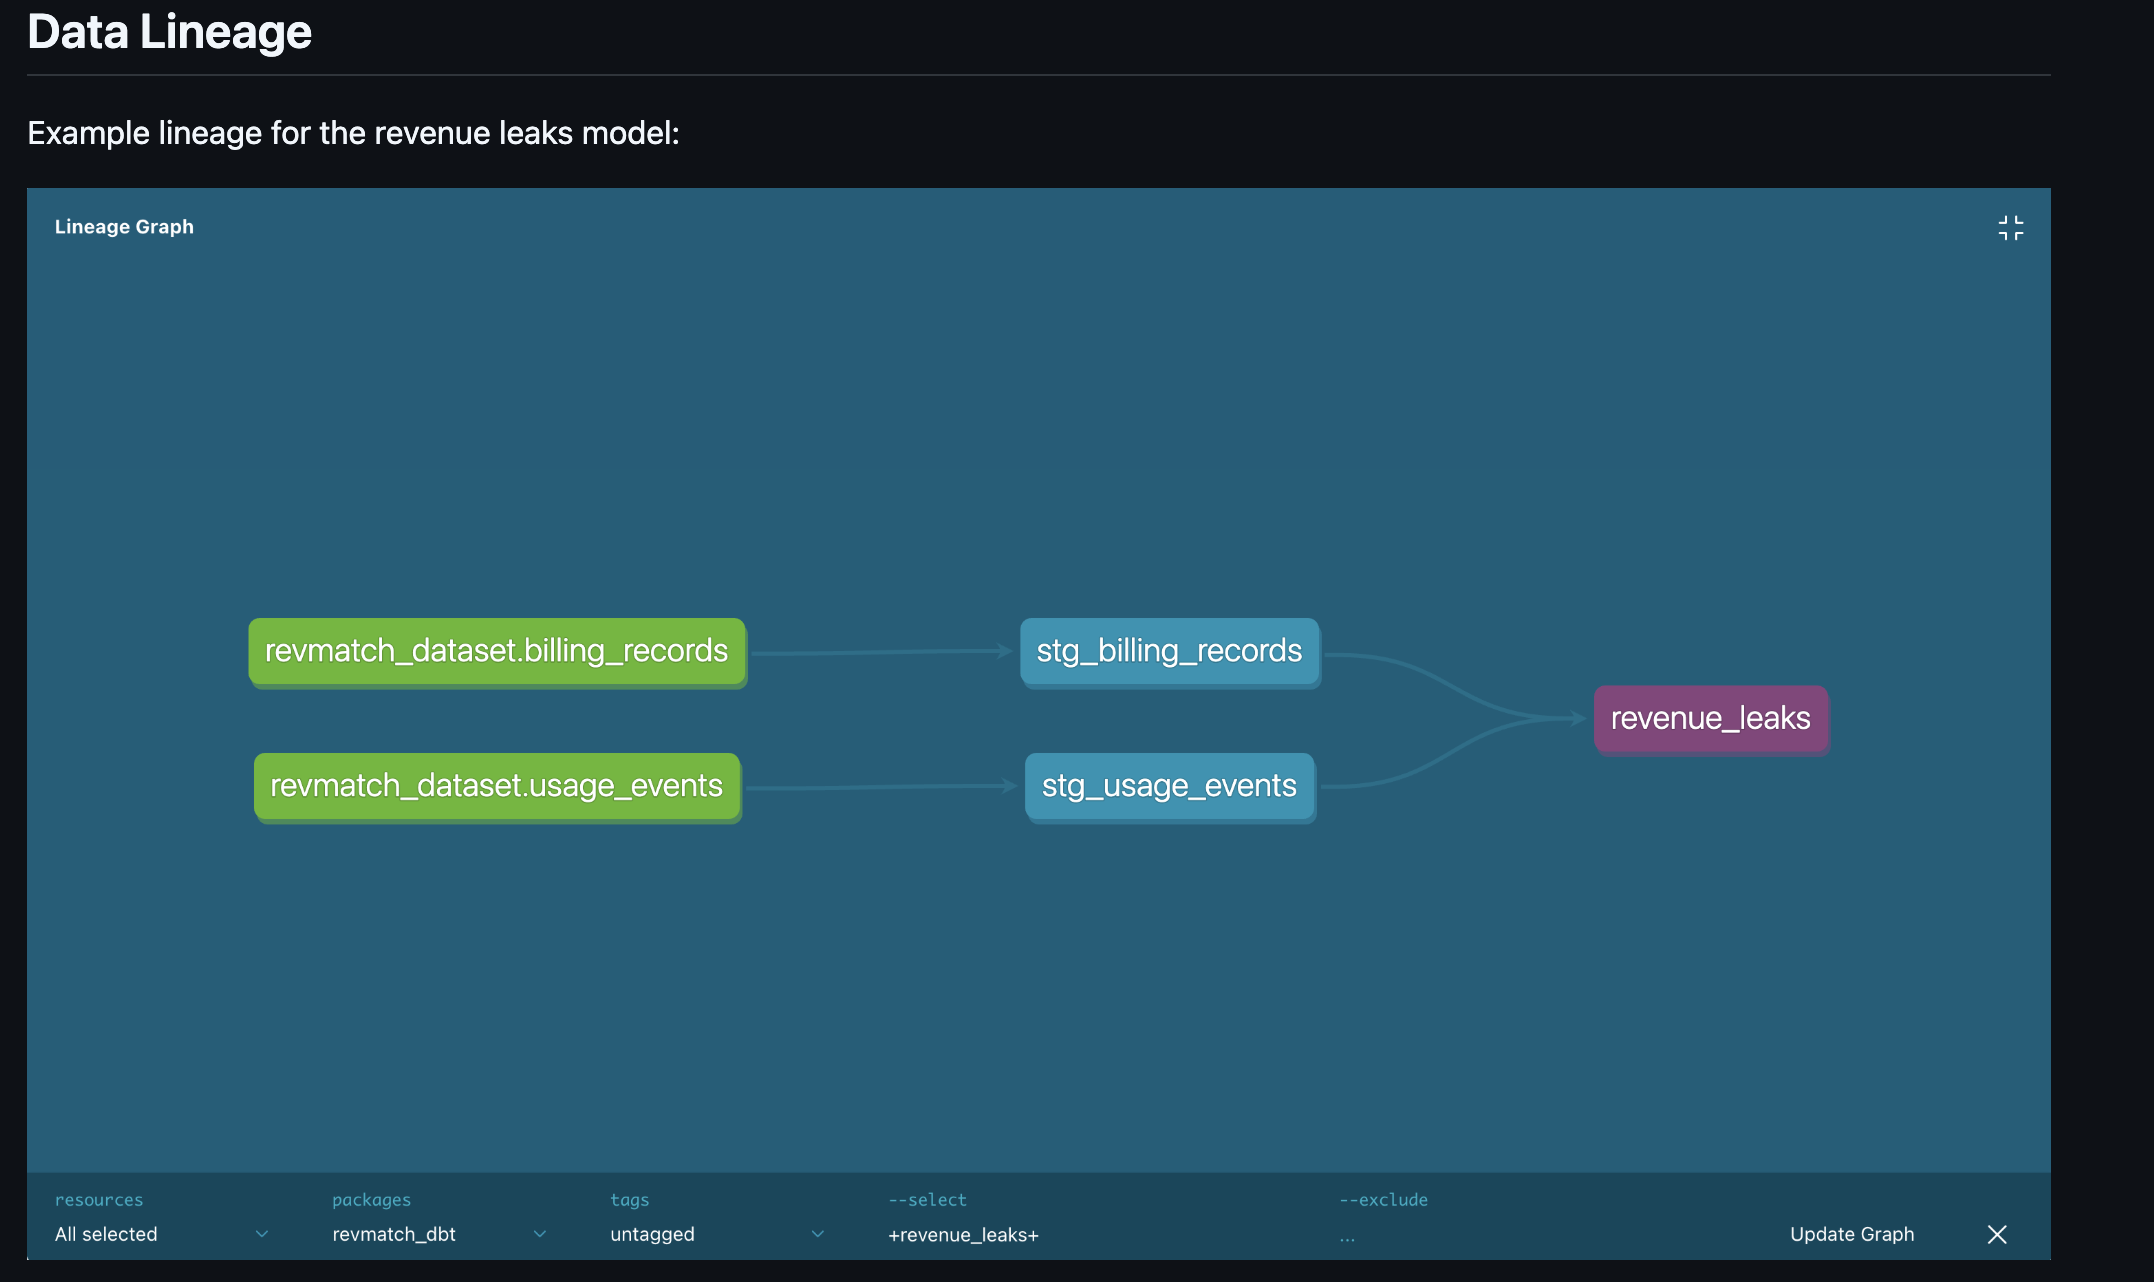Close the graph selector bar

(1997, 1234)
